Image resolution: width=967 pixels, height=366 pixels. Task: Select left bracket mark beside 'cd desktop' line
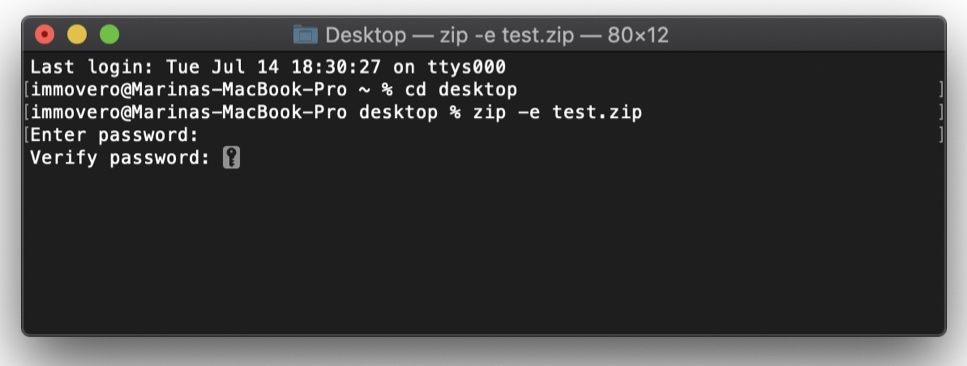[27, 89]
